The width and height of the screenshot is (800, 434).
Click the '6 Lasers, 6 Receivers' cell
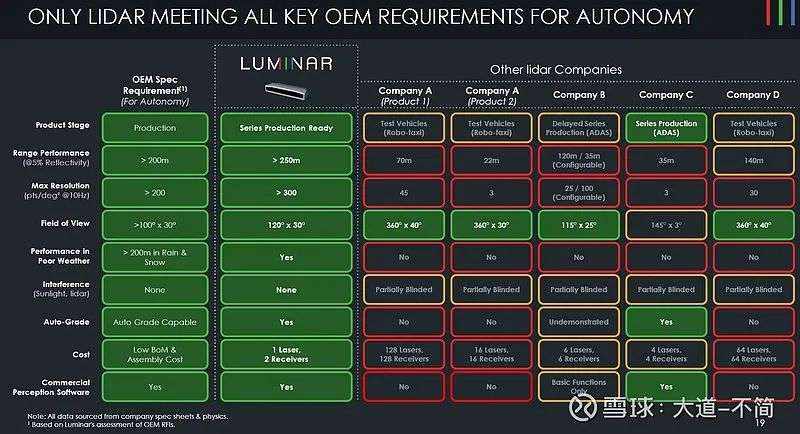[579, 354]
